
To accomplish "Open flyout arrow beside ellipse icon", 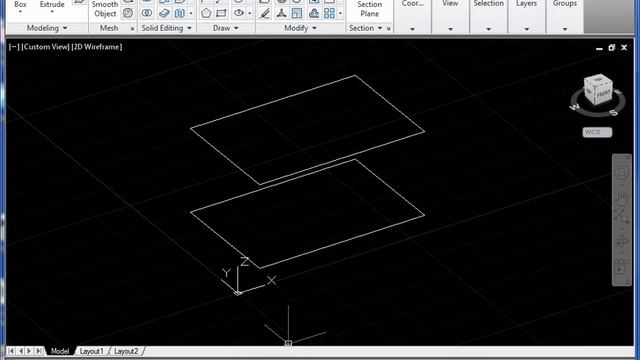I will point(249,13).
